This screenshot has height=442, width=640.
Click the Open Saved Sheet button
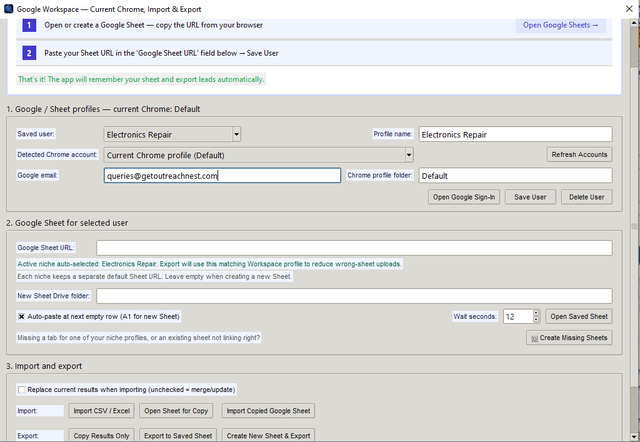click(x=579, y=317)
